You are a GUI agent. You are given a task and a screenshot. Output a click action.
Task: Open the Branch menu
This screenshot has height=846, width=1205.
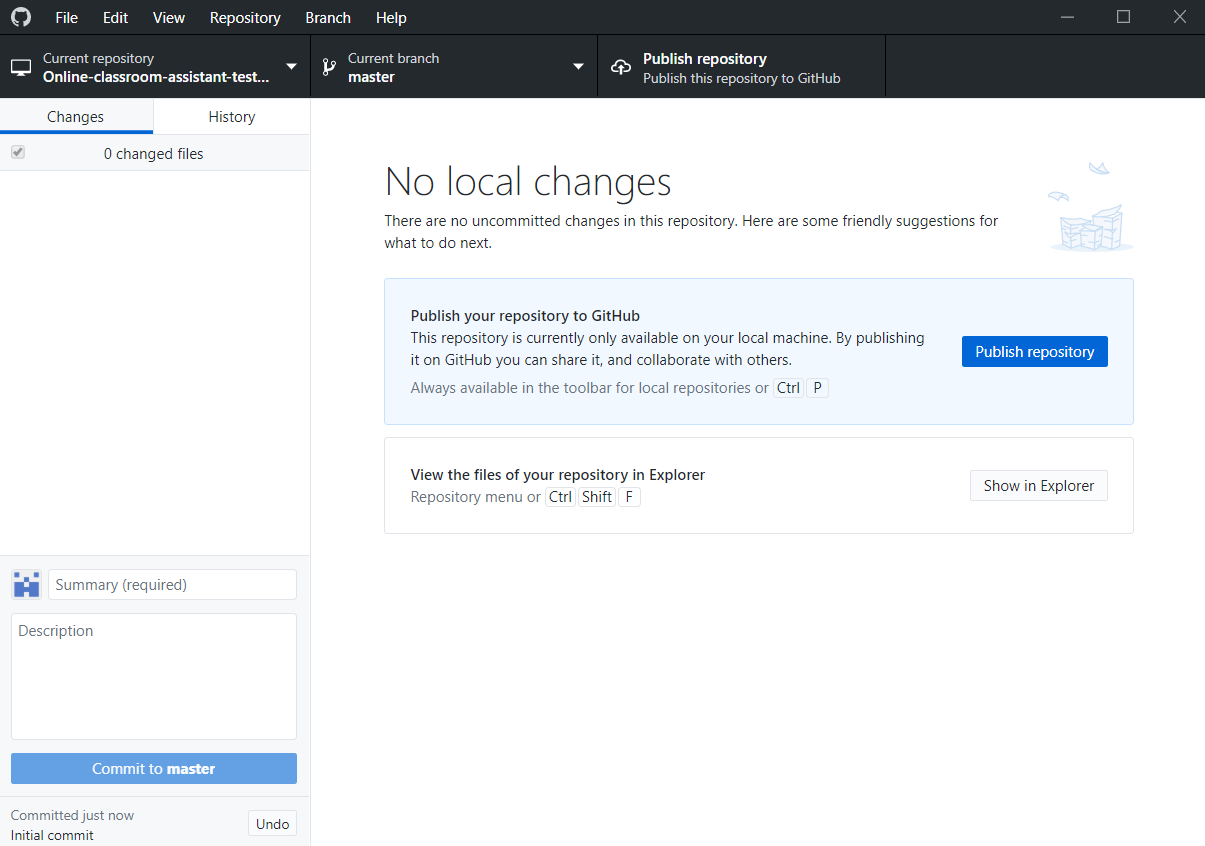[328, 17]
